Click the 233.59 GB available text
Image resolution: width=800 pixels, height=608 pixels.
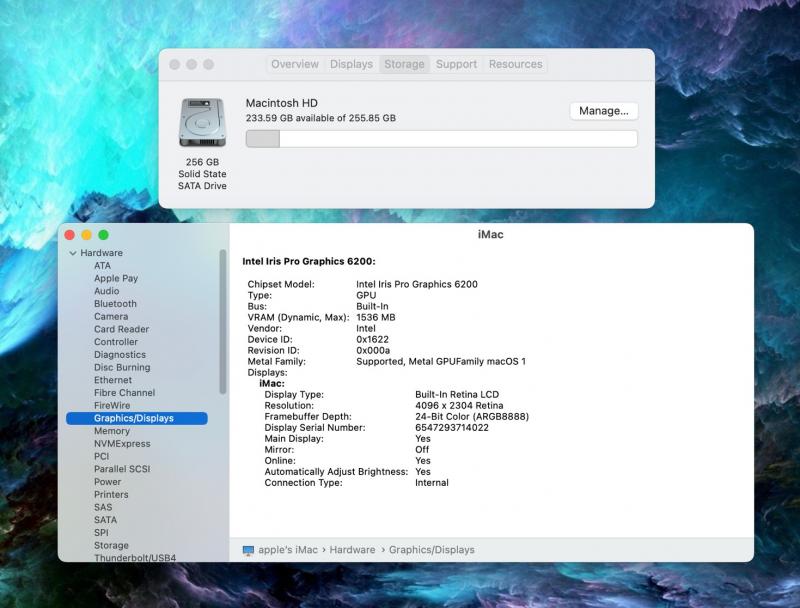tap(320, 118)
